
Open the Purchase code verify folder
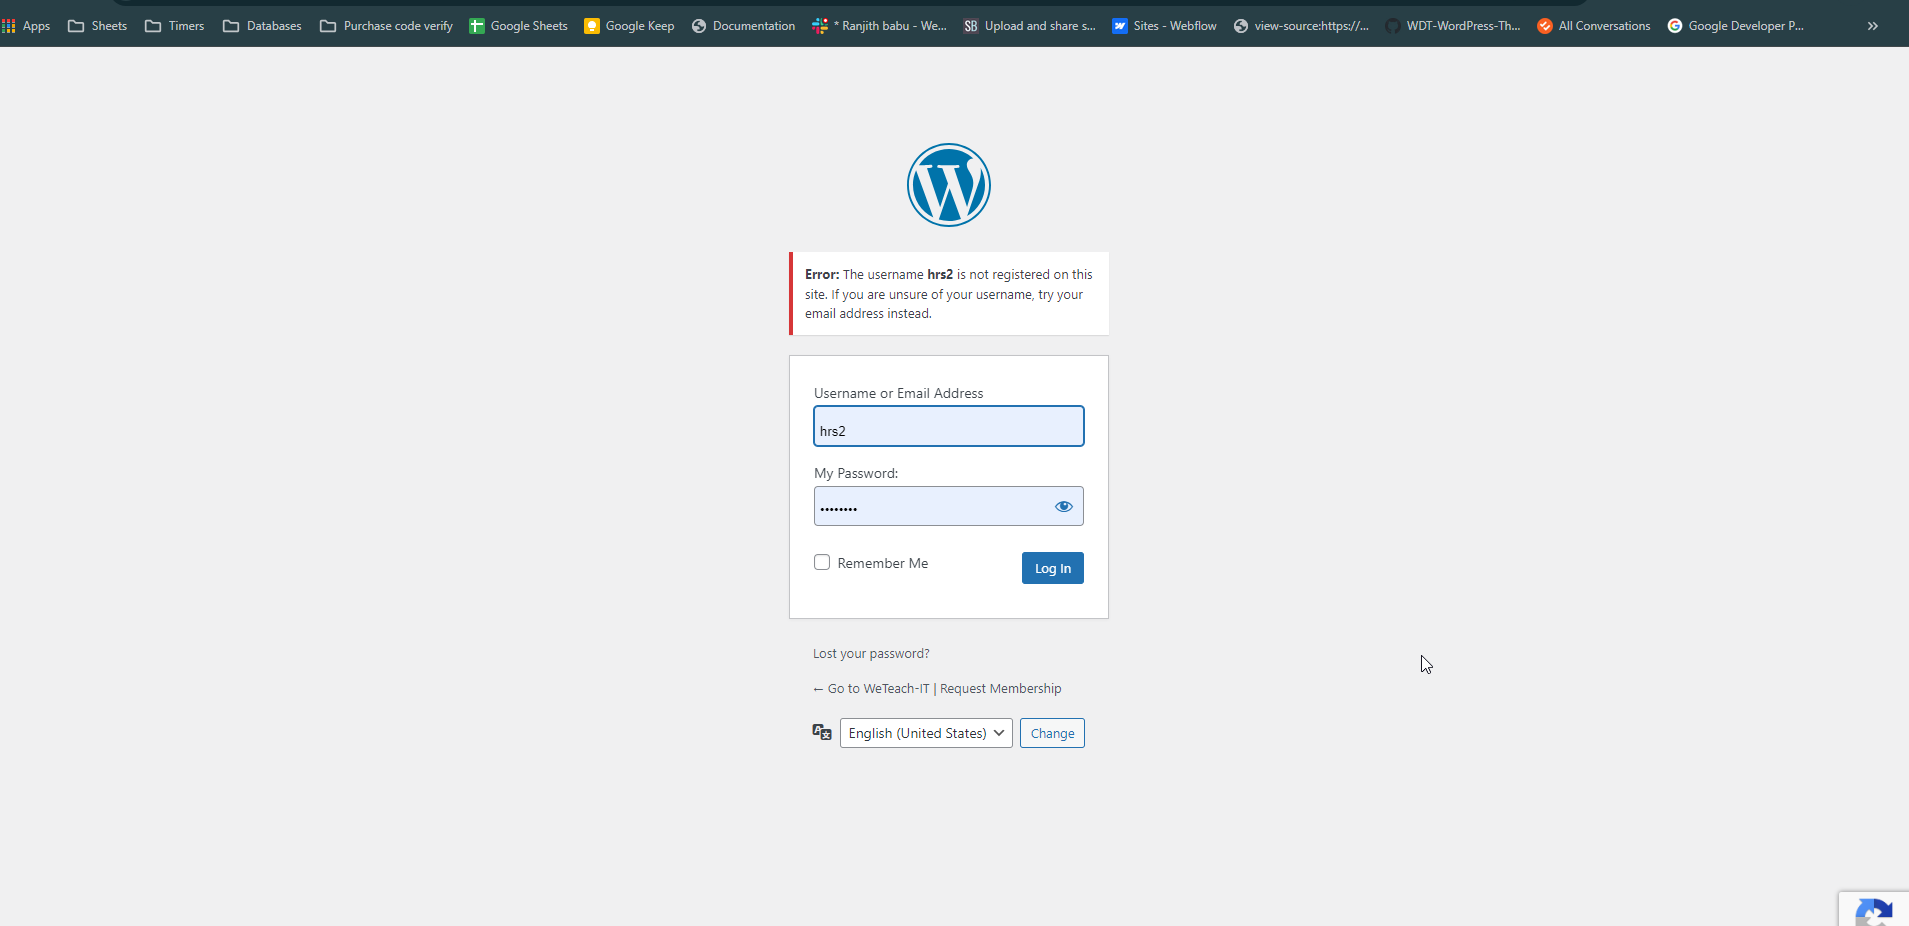click(386, 26)
